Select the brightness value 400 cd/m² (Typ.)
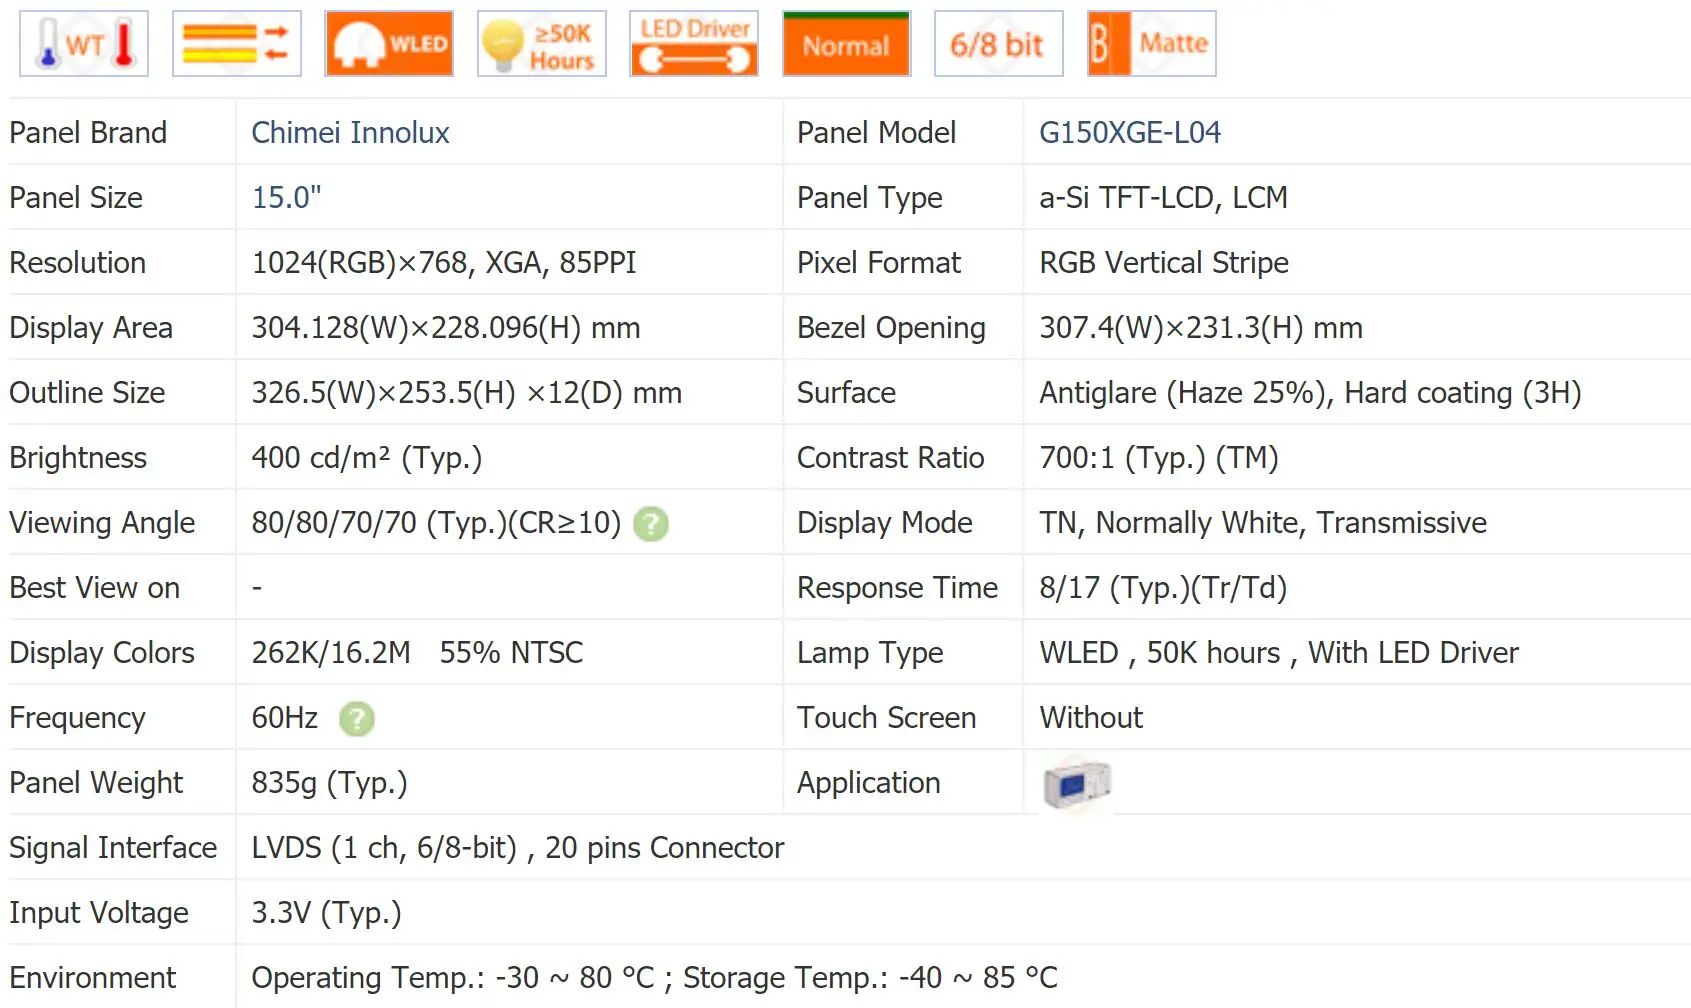 [367, 458]
